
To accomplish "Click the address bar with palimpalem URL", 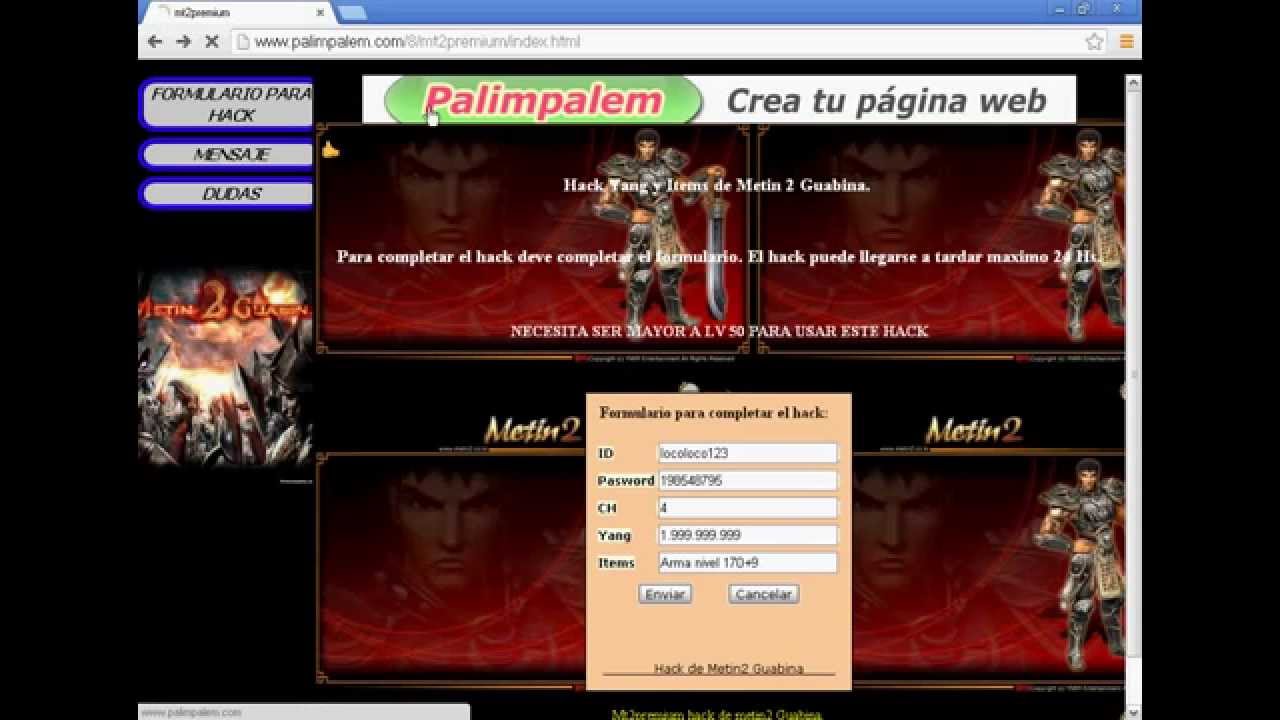I will [x=660, y=42].
